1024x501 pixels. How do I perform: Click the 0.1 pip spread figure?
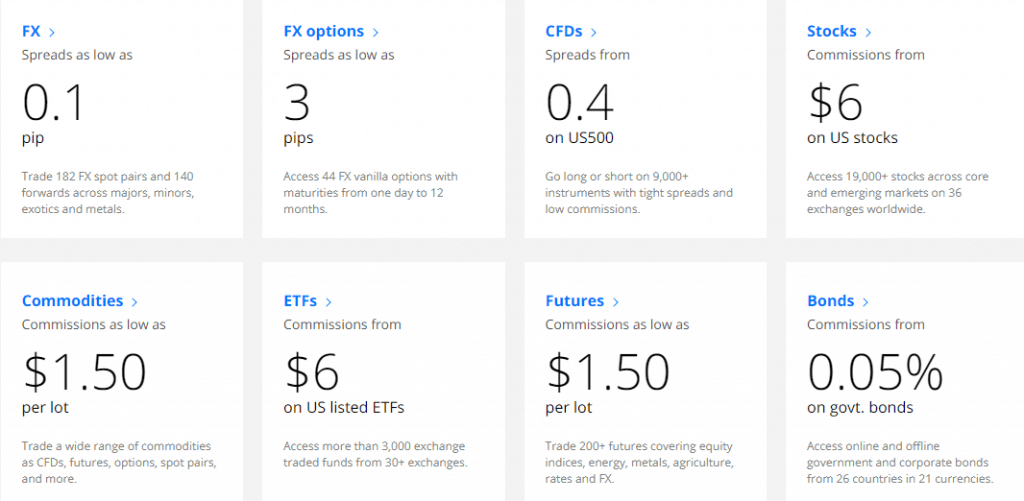pos(54,102)
